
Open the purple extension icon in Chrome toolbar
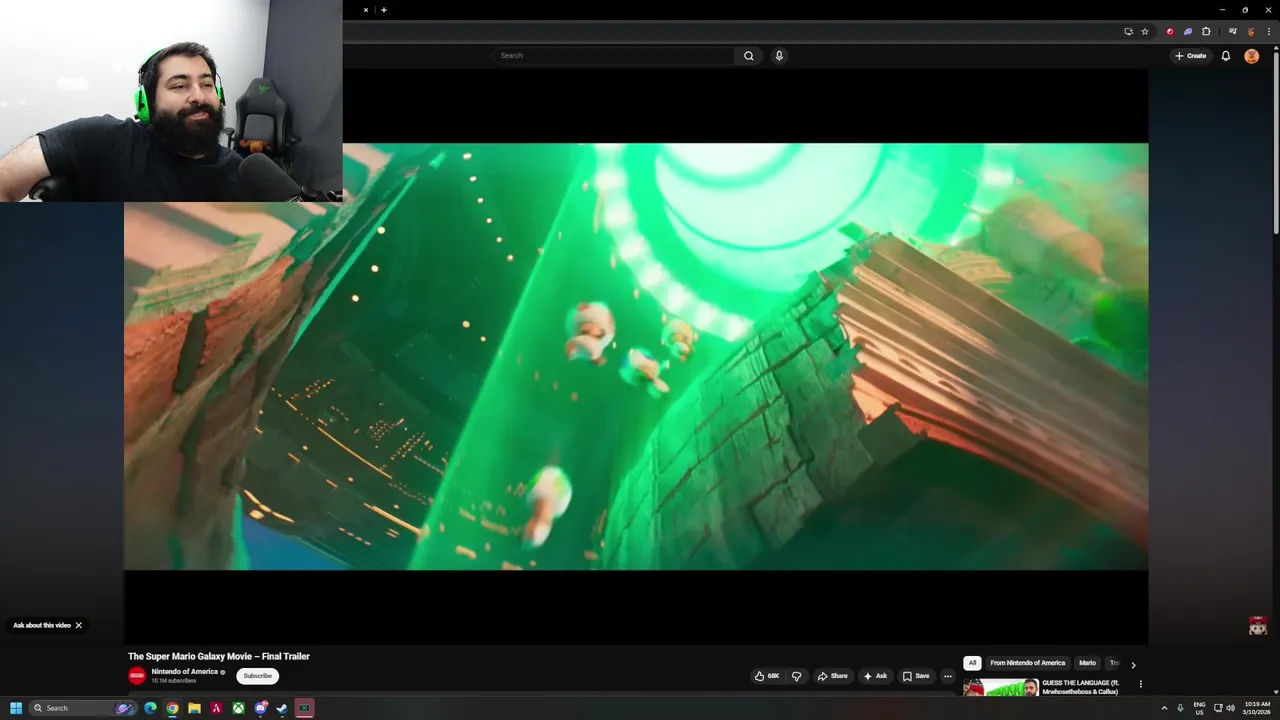[1188, 31]
